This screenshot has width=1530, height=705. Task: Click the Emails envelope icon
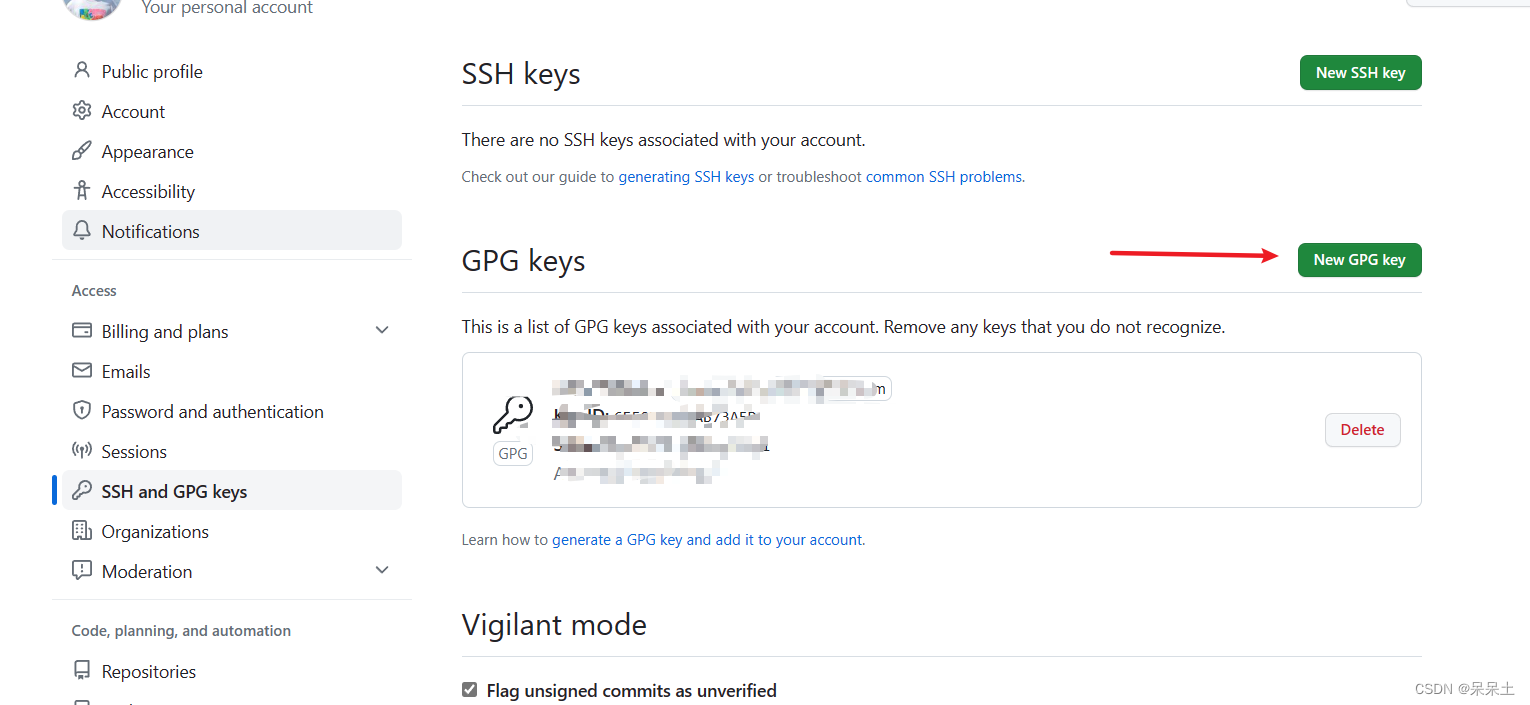(x=81, y=370)
